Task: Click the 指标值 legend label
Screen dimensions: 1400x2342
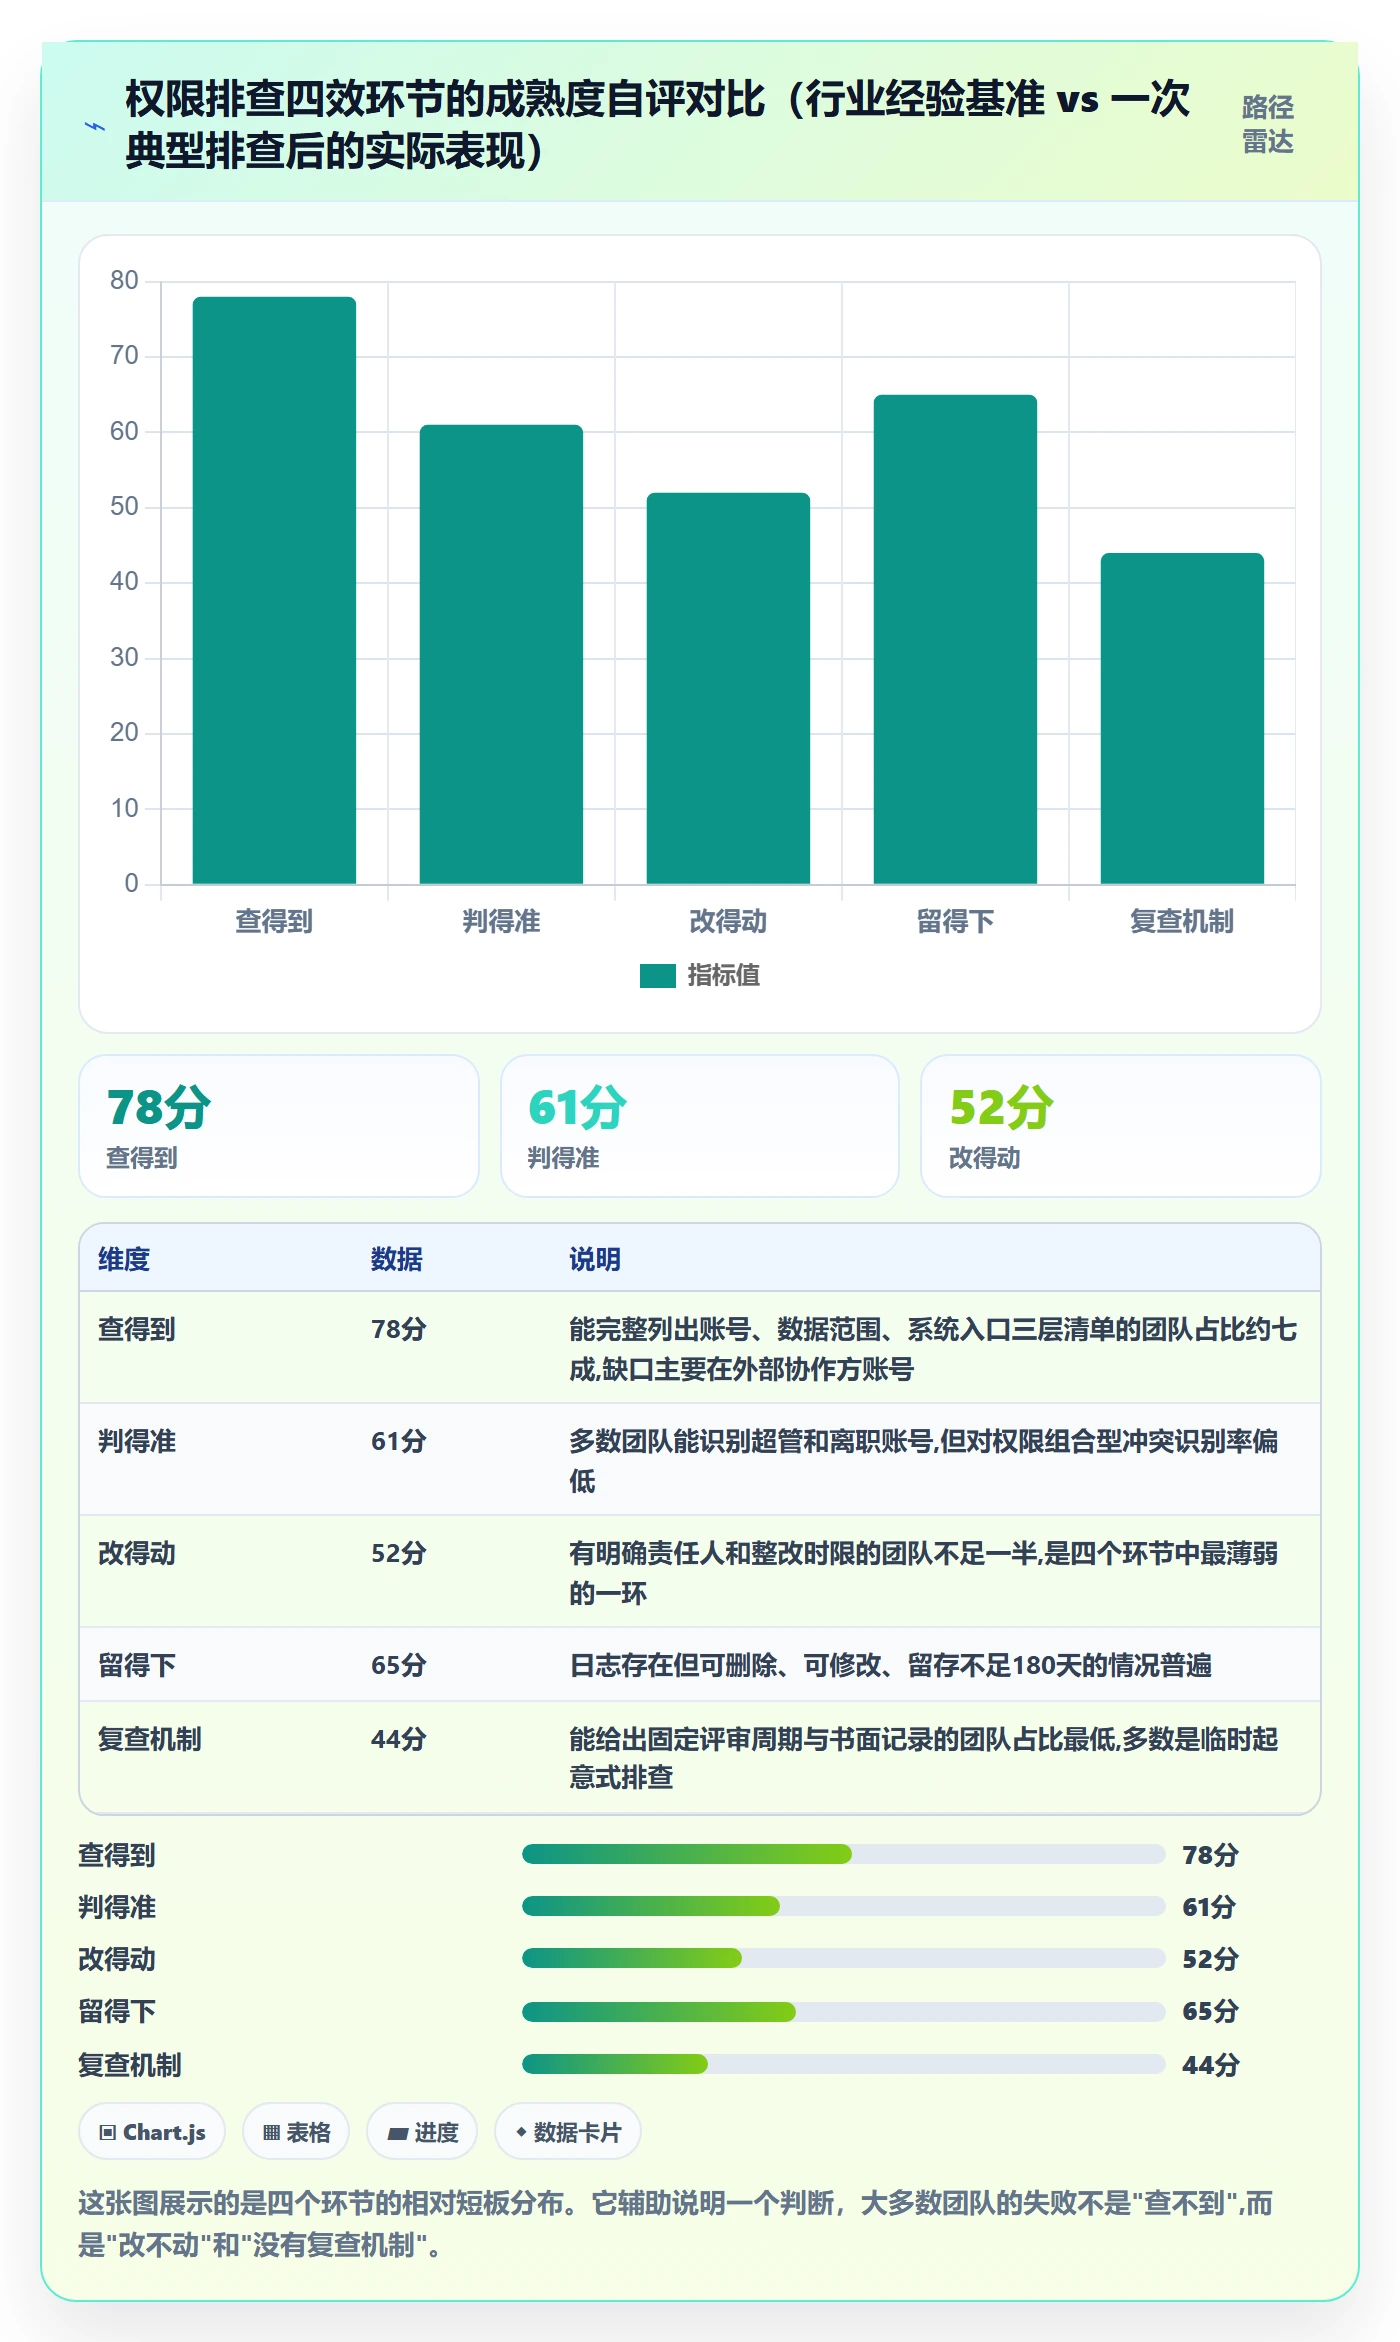Action: pyautogui.click(x=724, y=975)
